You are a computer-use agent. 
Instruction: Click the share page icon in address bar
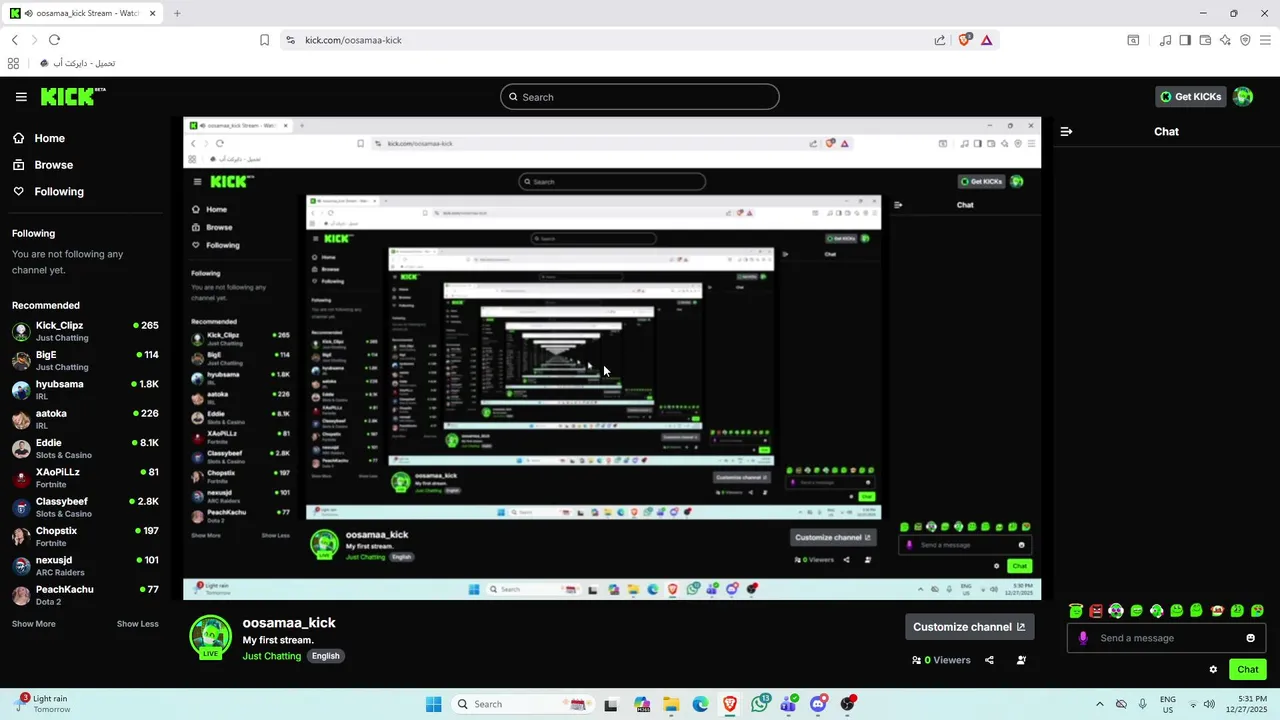(x=940, y=40)
